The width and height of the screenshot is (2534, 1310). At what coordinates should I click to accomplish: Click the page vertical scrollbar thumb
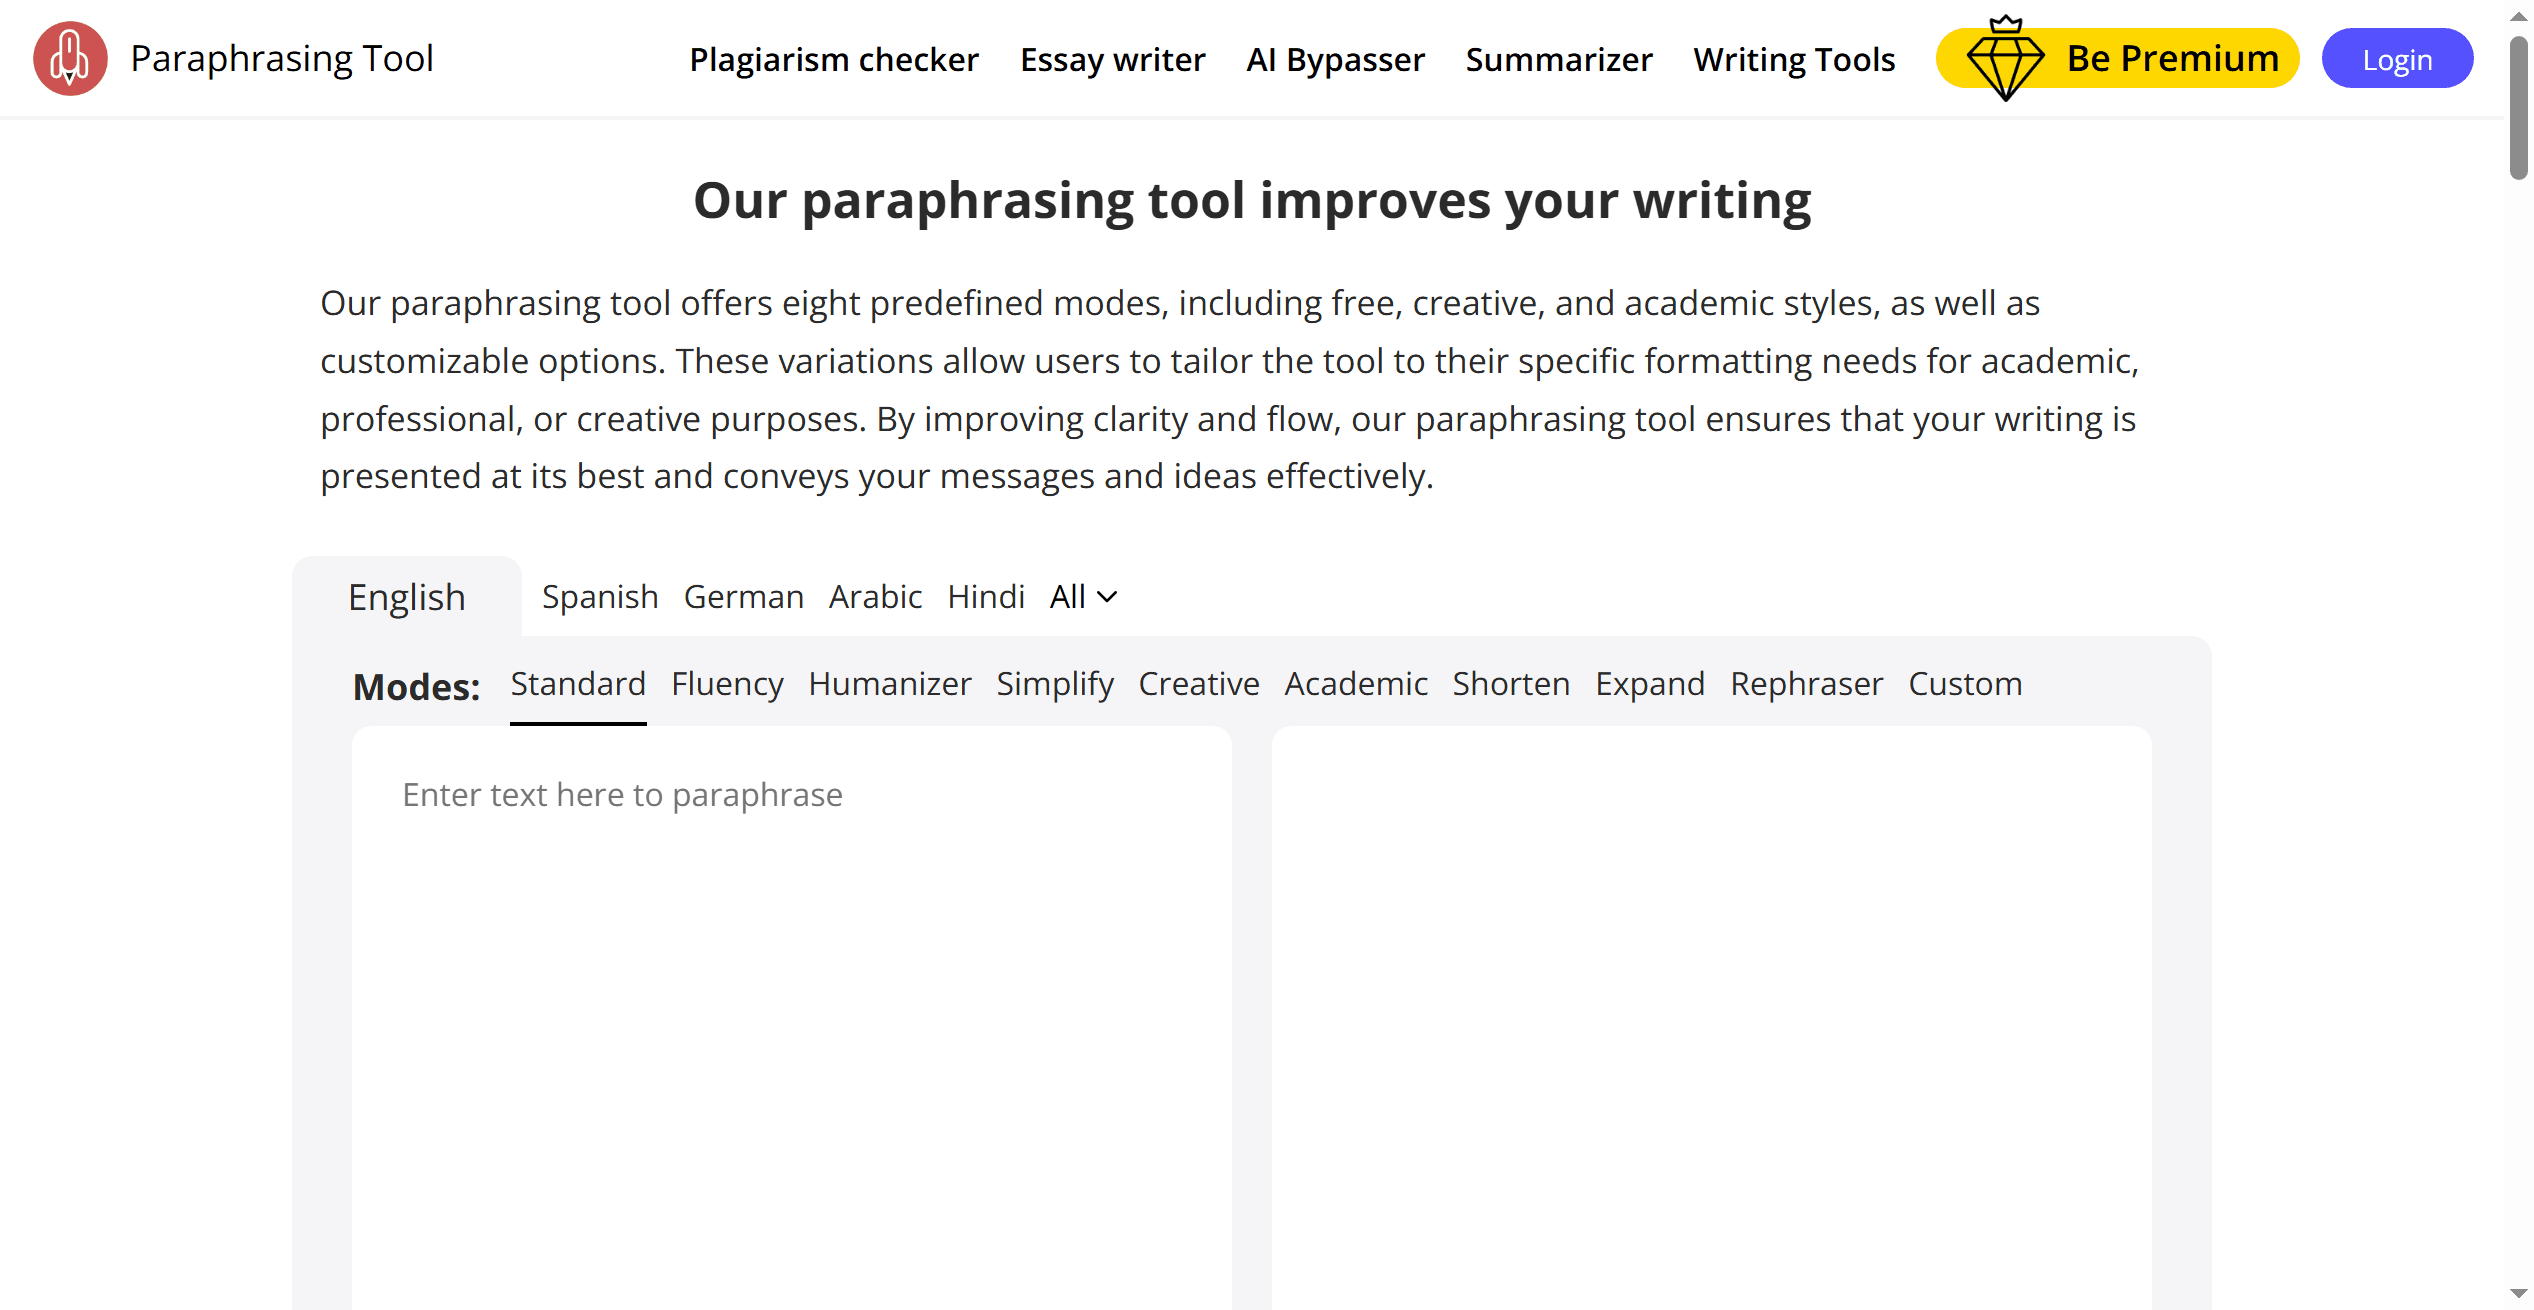click(x=2518, y=110)
